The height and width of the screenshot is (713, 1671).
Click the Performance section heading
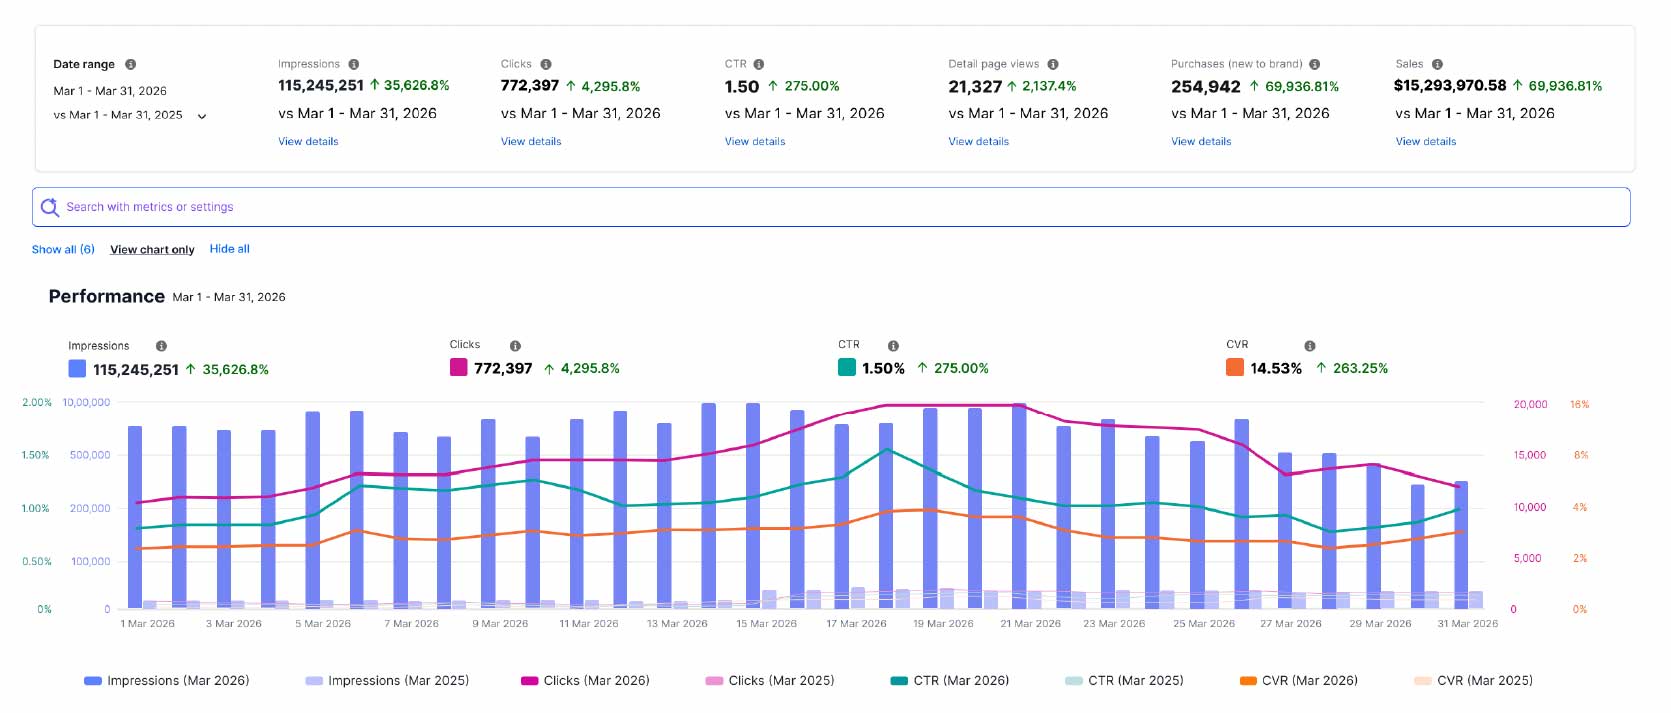pos(107,297)
